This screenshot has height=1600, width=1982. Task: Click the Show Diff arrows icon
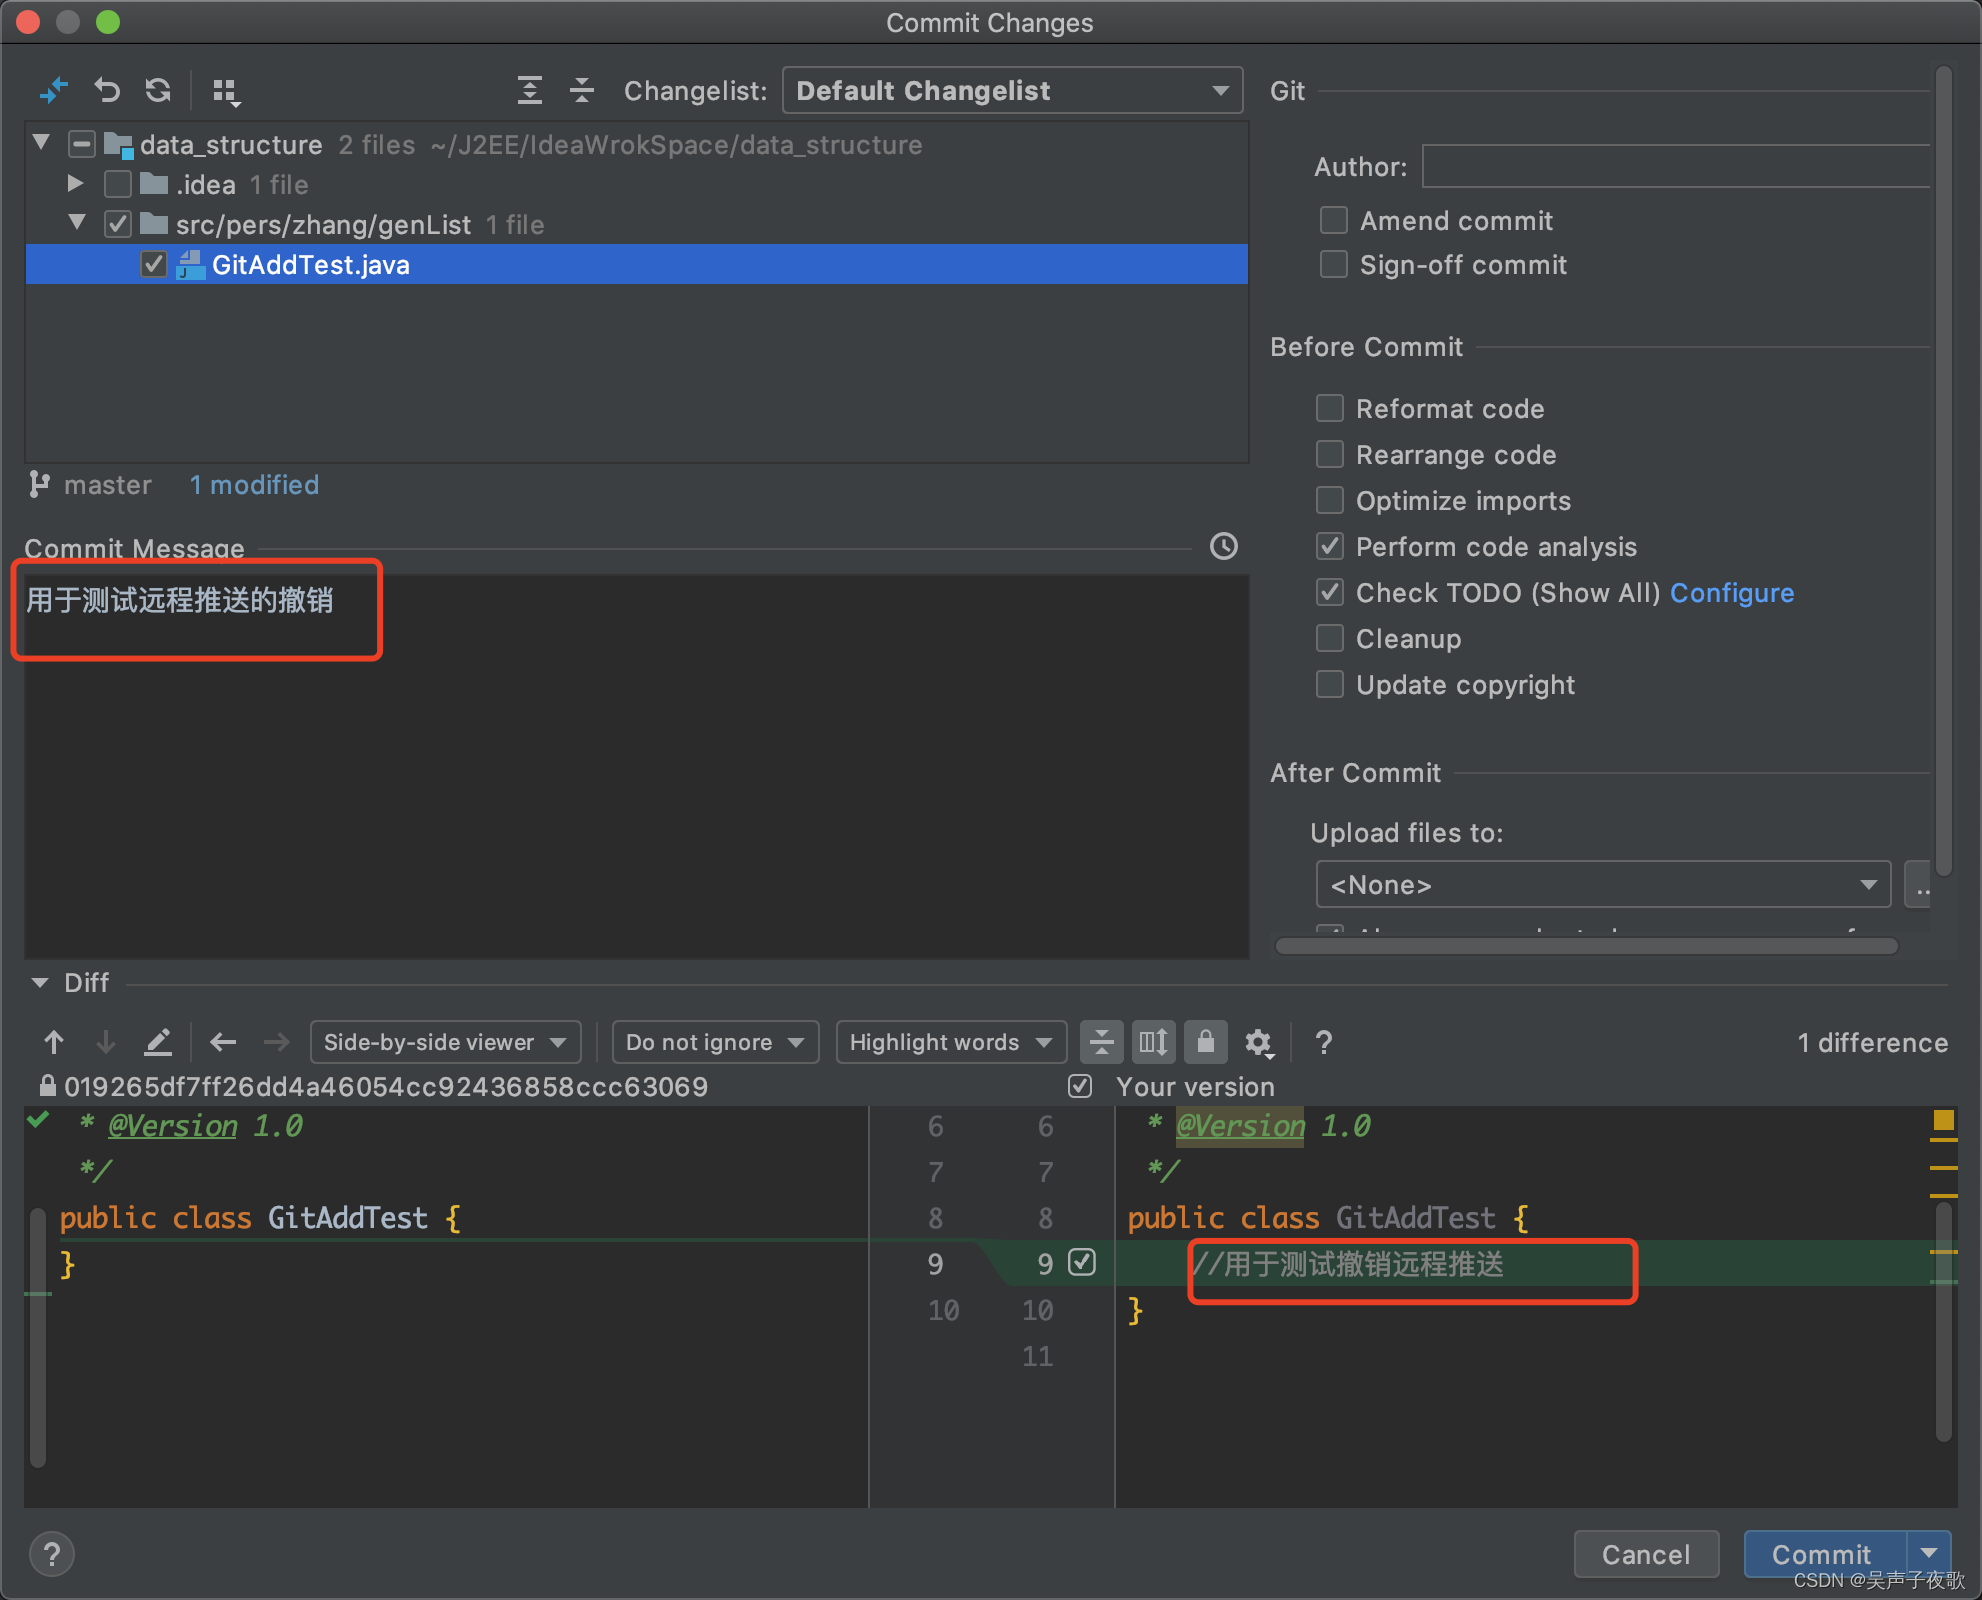(53, 90)
